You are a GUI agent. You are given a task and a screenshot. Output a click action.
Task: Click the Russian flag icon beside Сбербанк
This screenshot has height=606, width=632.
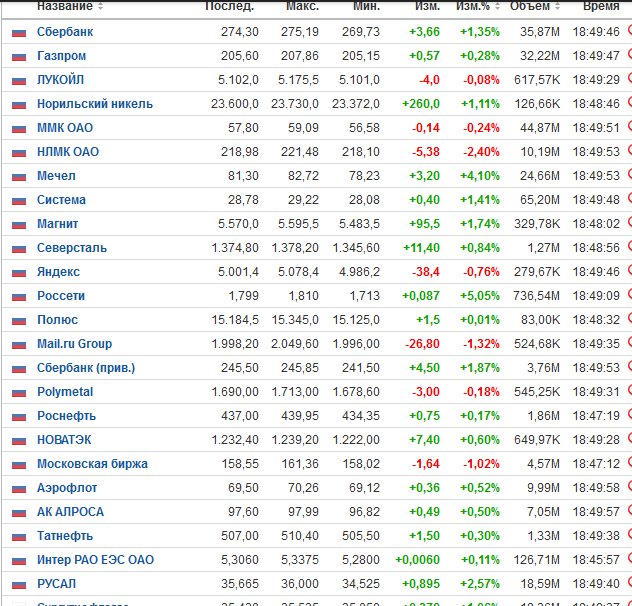[19, 33]
